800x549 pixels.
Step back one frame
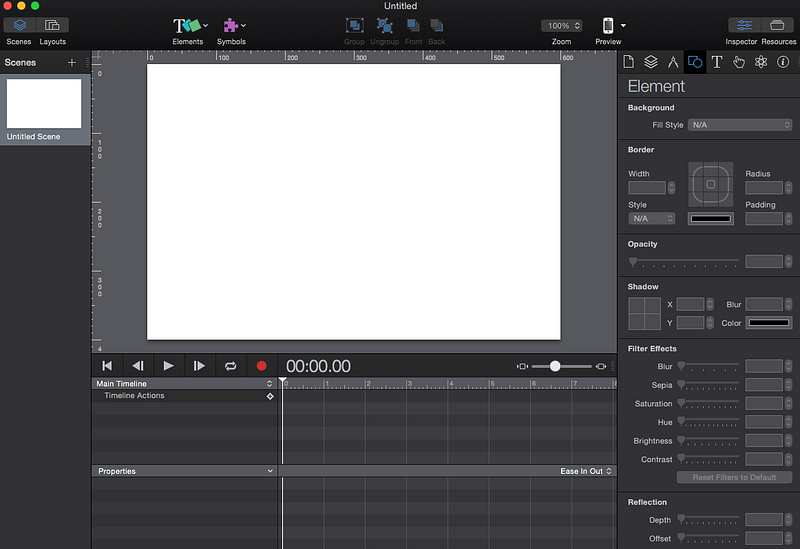point(138,366)
